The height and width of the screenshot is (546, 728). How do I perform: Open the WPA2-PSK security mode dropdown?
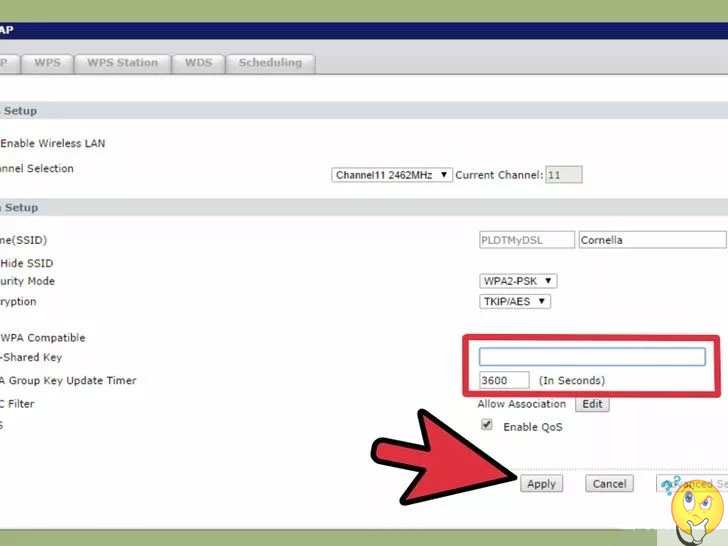[x=518, y=281]
